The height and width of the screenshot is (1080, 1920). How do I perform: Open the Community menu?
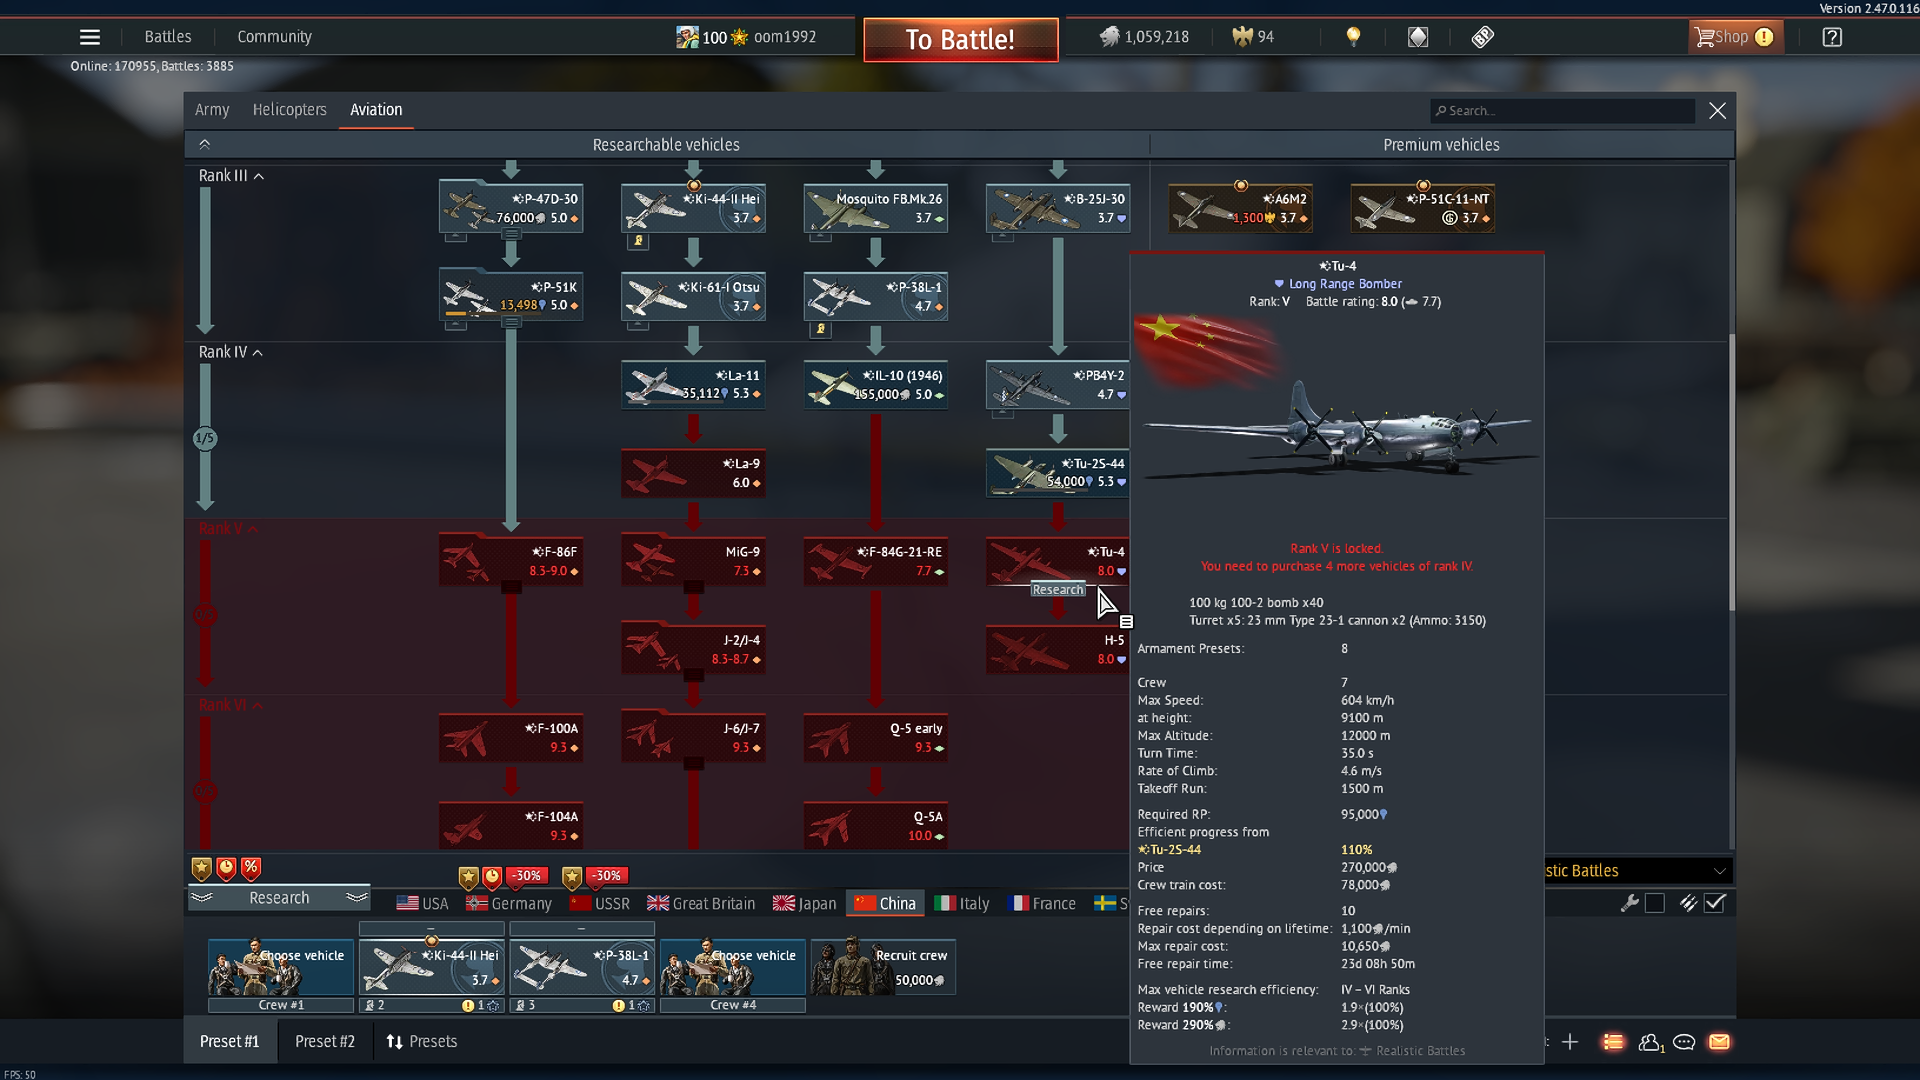(274, 37)
